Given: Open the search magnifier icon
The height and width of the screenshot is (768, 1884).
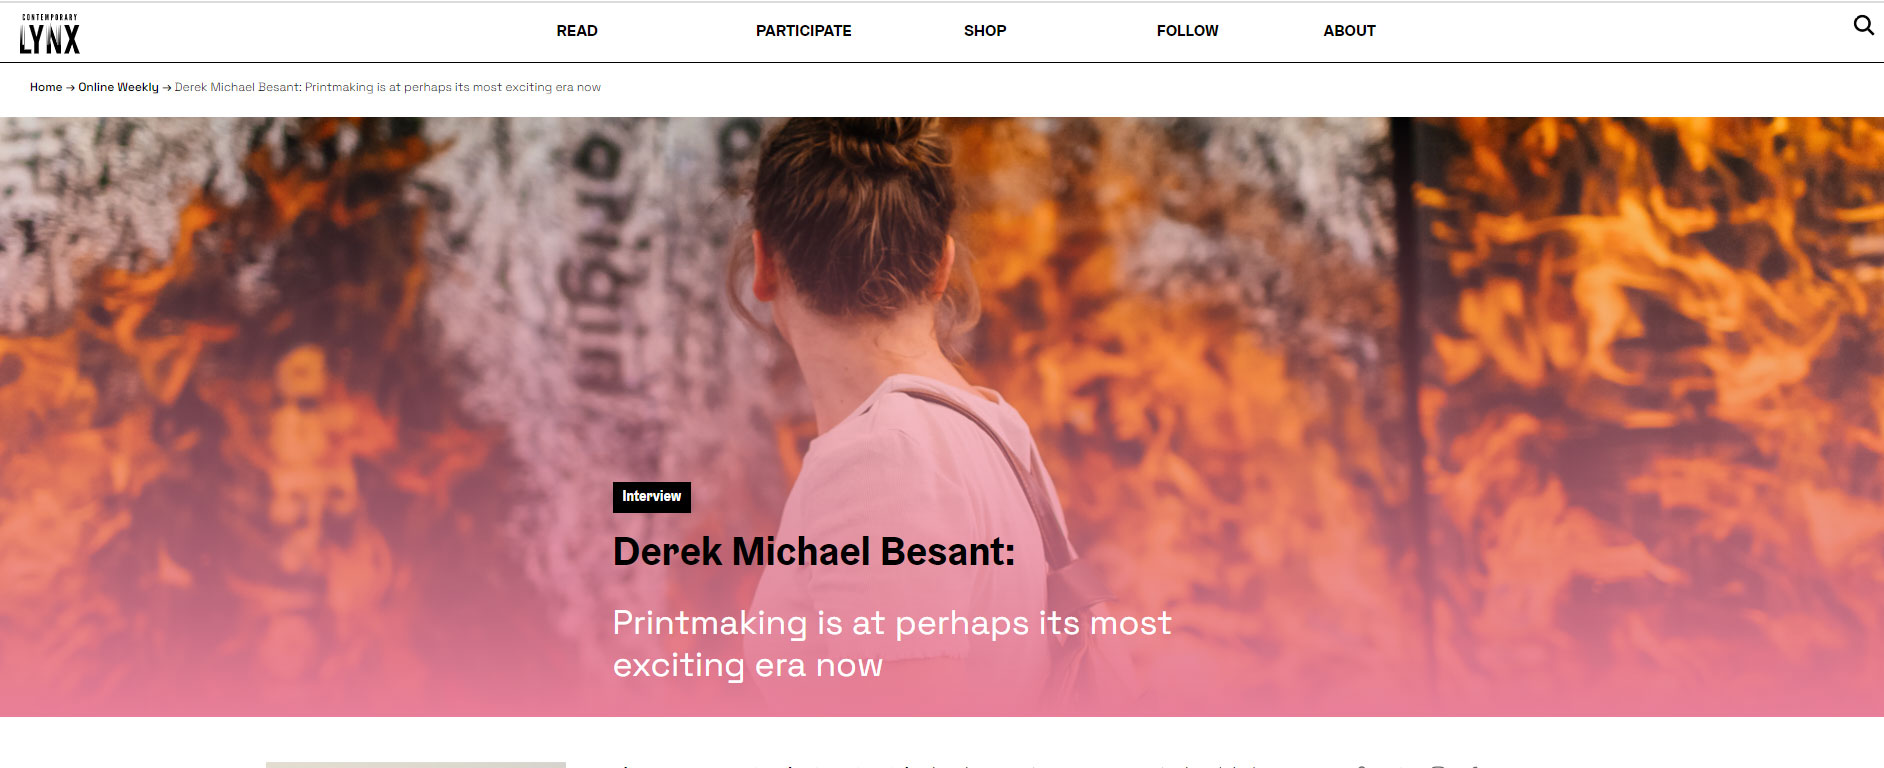Looking at the screenshot, I should tap(1863, 25).
